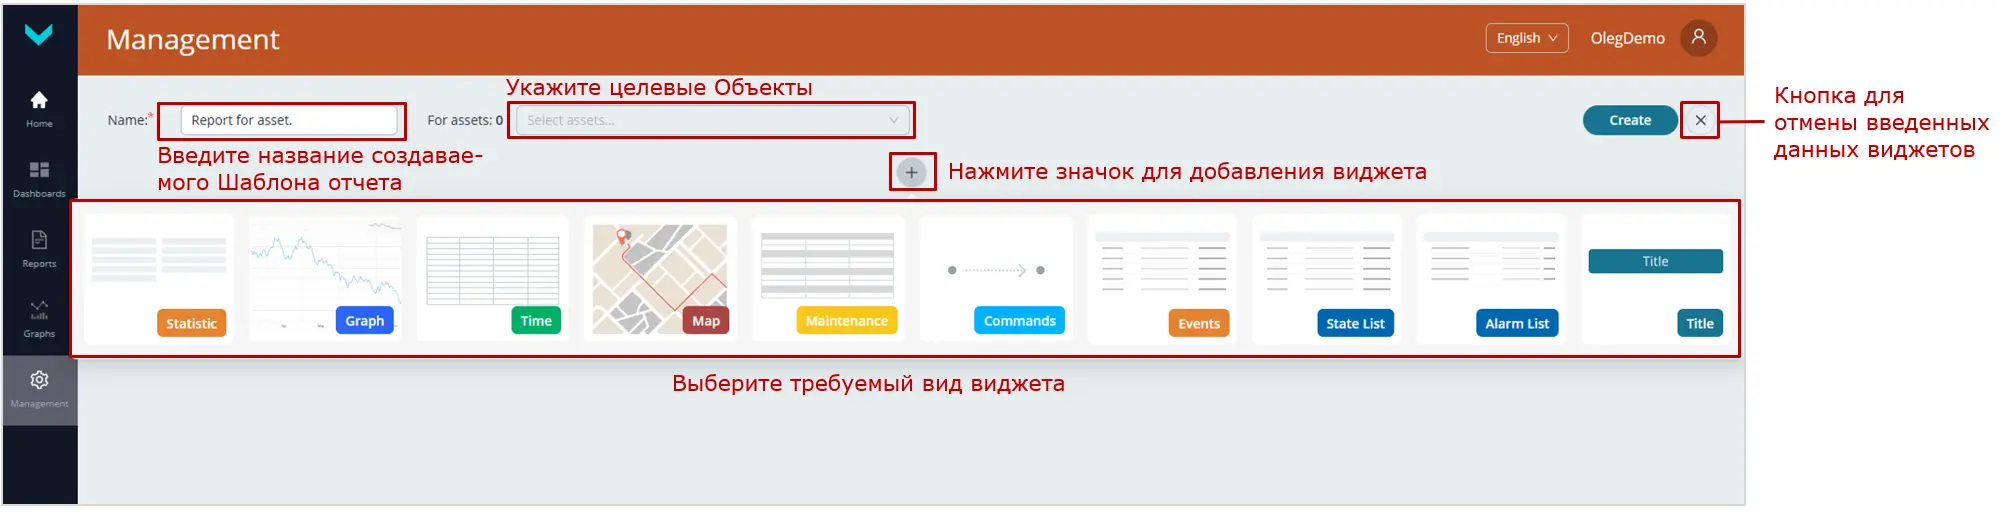Choose the Maintenance widget thumbnail
This screenshot has height=516, width=2002.
828,279
